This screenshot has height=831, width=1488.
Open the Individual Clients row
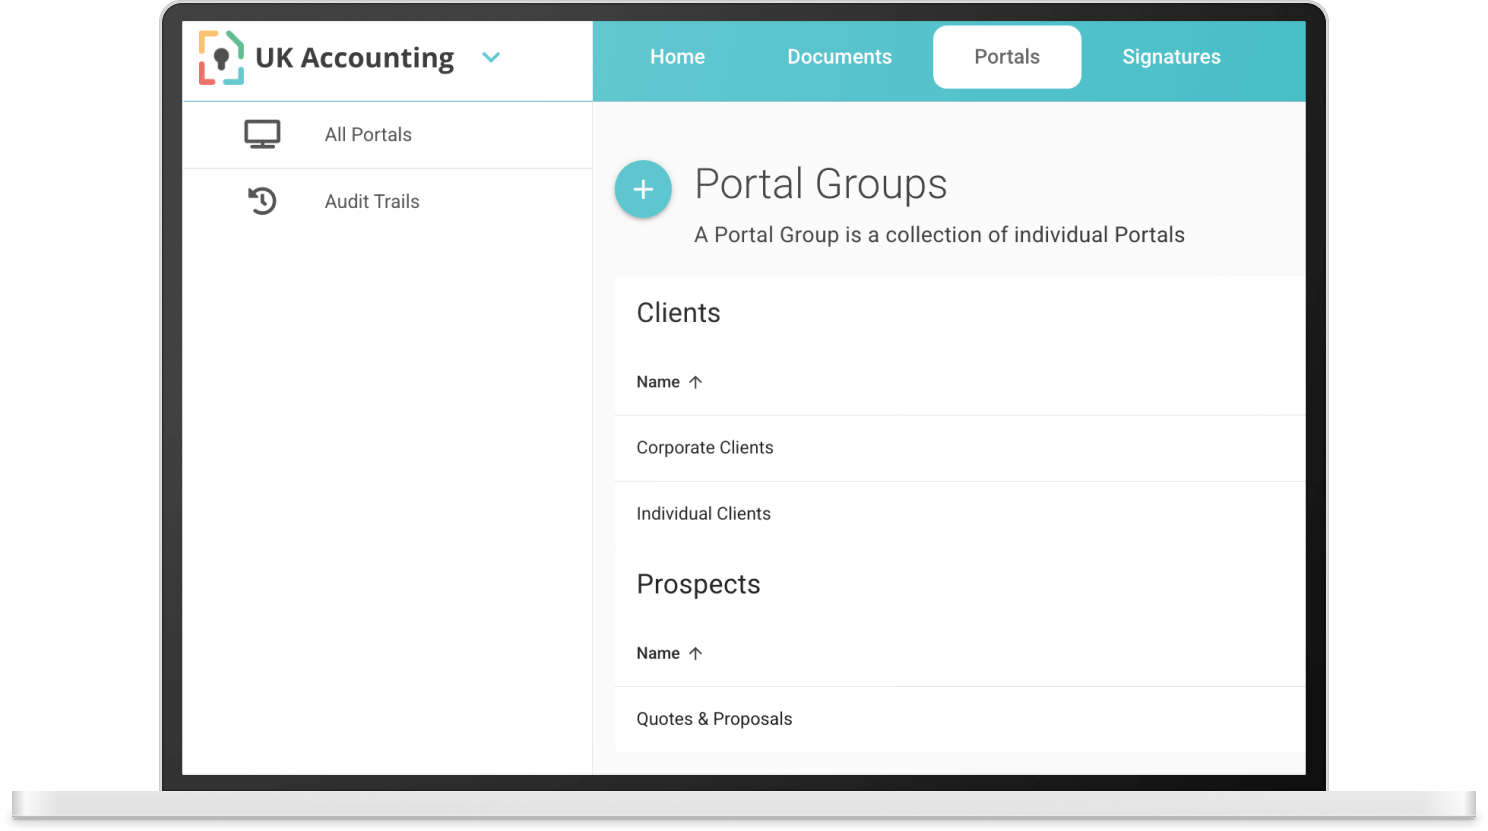tap(703, 513)
